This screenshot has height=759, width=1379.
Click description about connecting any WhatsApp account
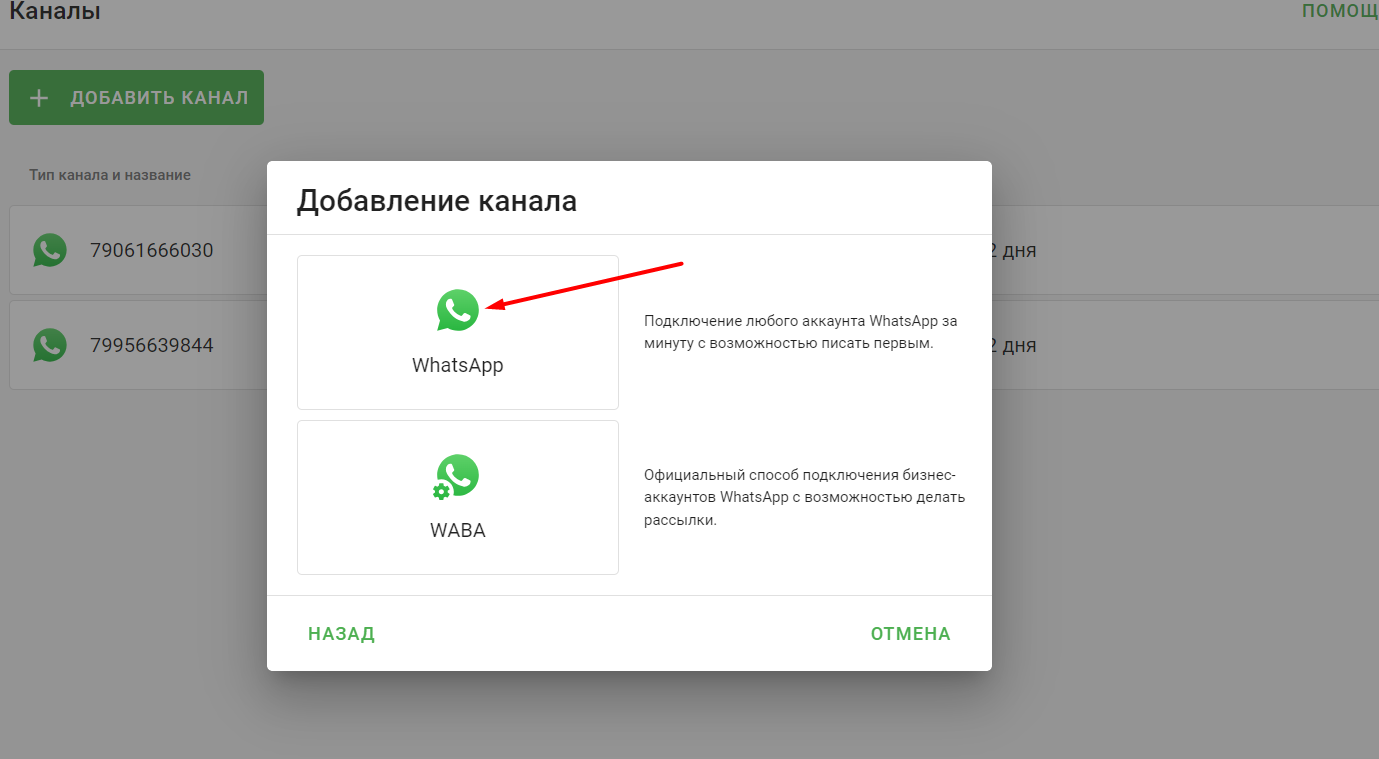click(801, 332)
